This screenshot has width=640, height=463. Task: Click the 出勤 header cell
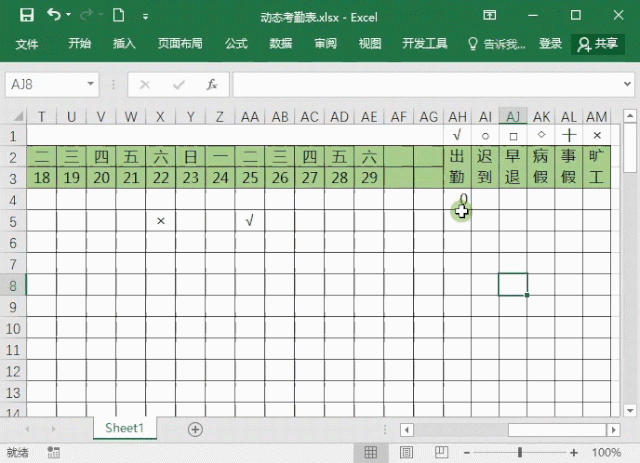coord(458,167)
